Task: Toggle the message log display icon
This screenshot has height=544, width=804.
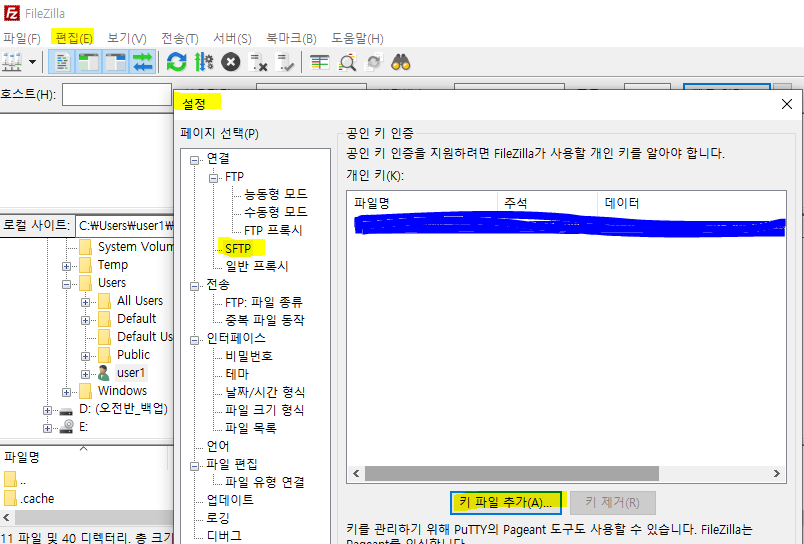Action: [x=62, y=62]
